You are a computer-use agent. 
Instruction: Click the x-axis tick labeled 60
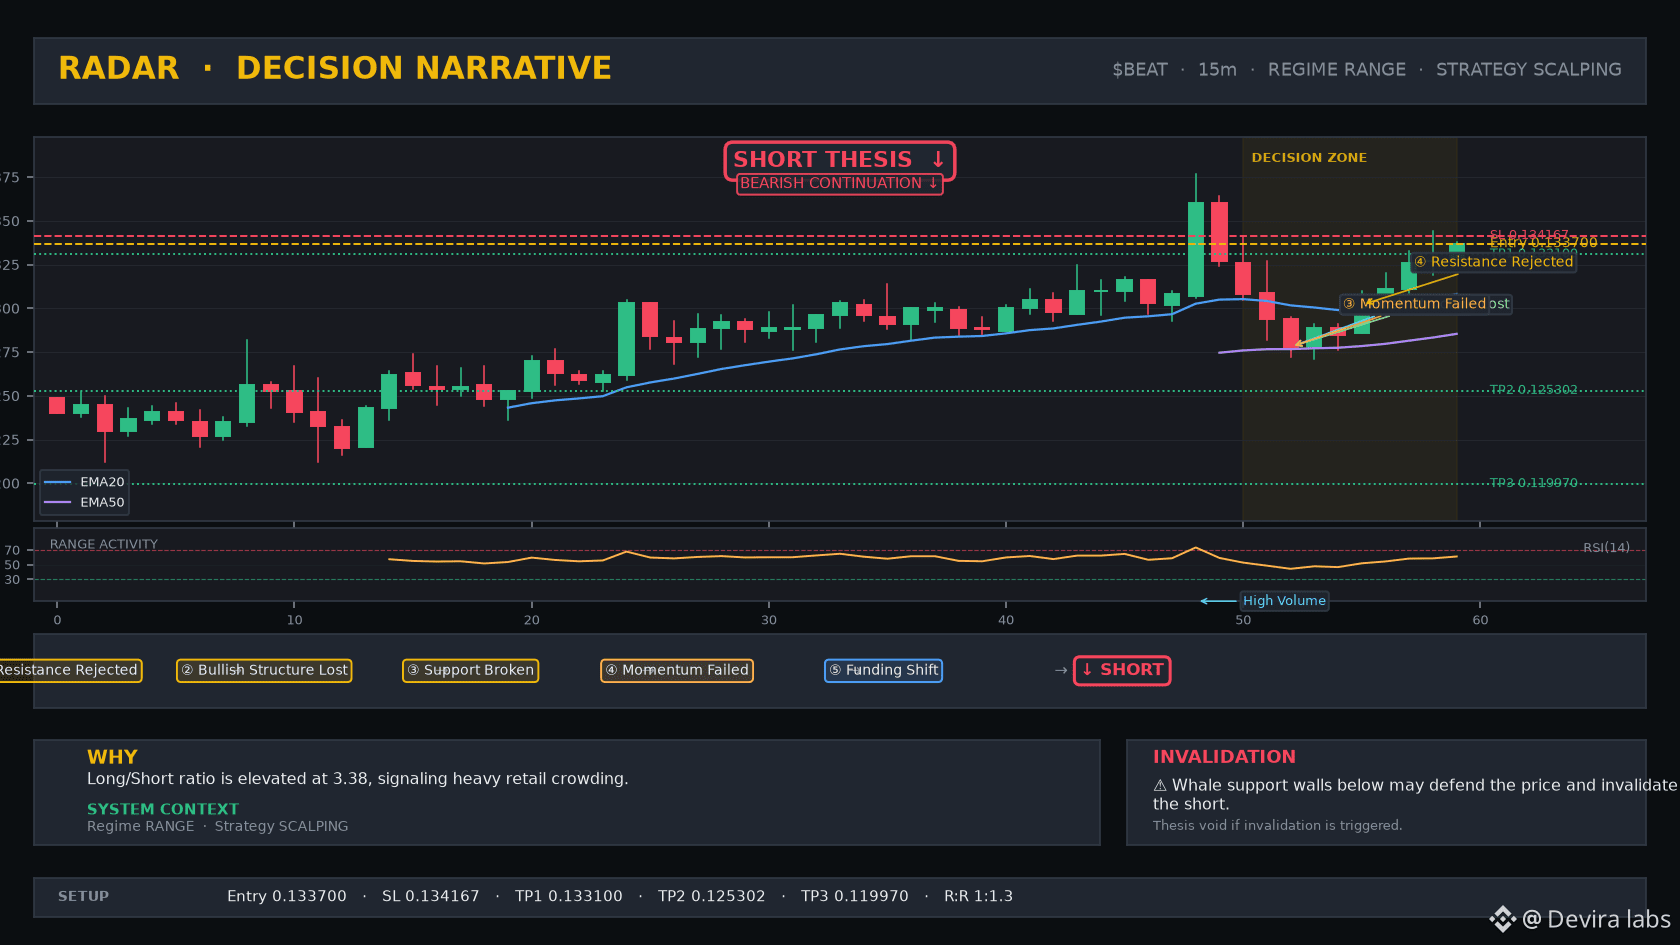[1480, 620]
